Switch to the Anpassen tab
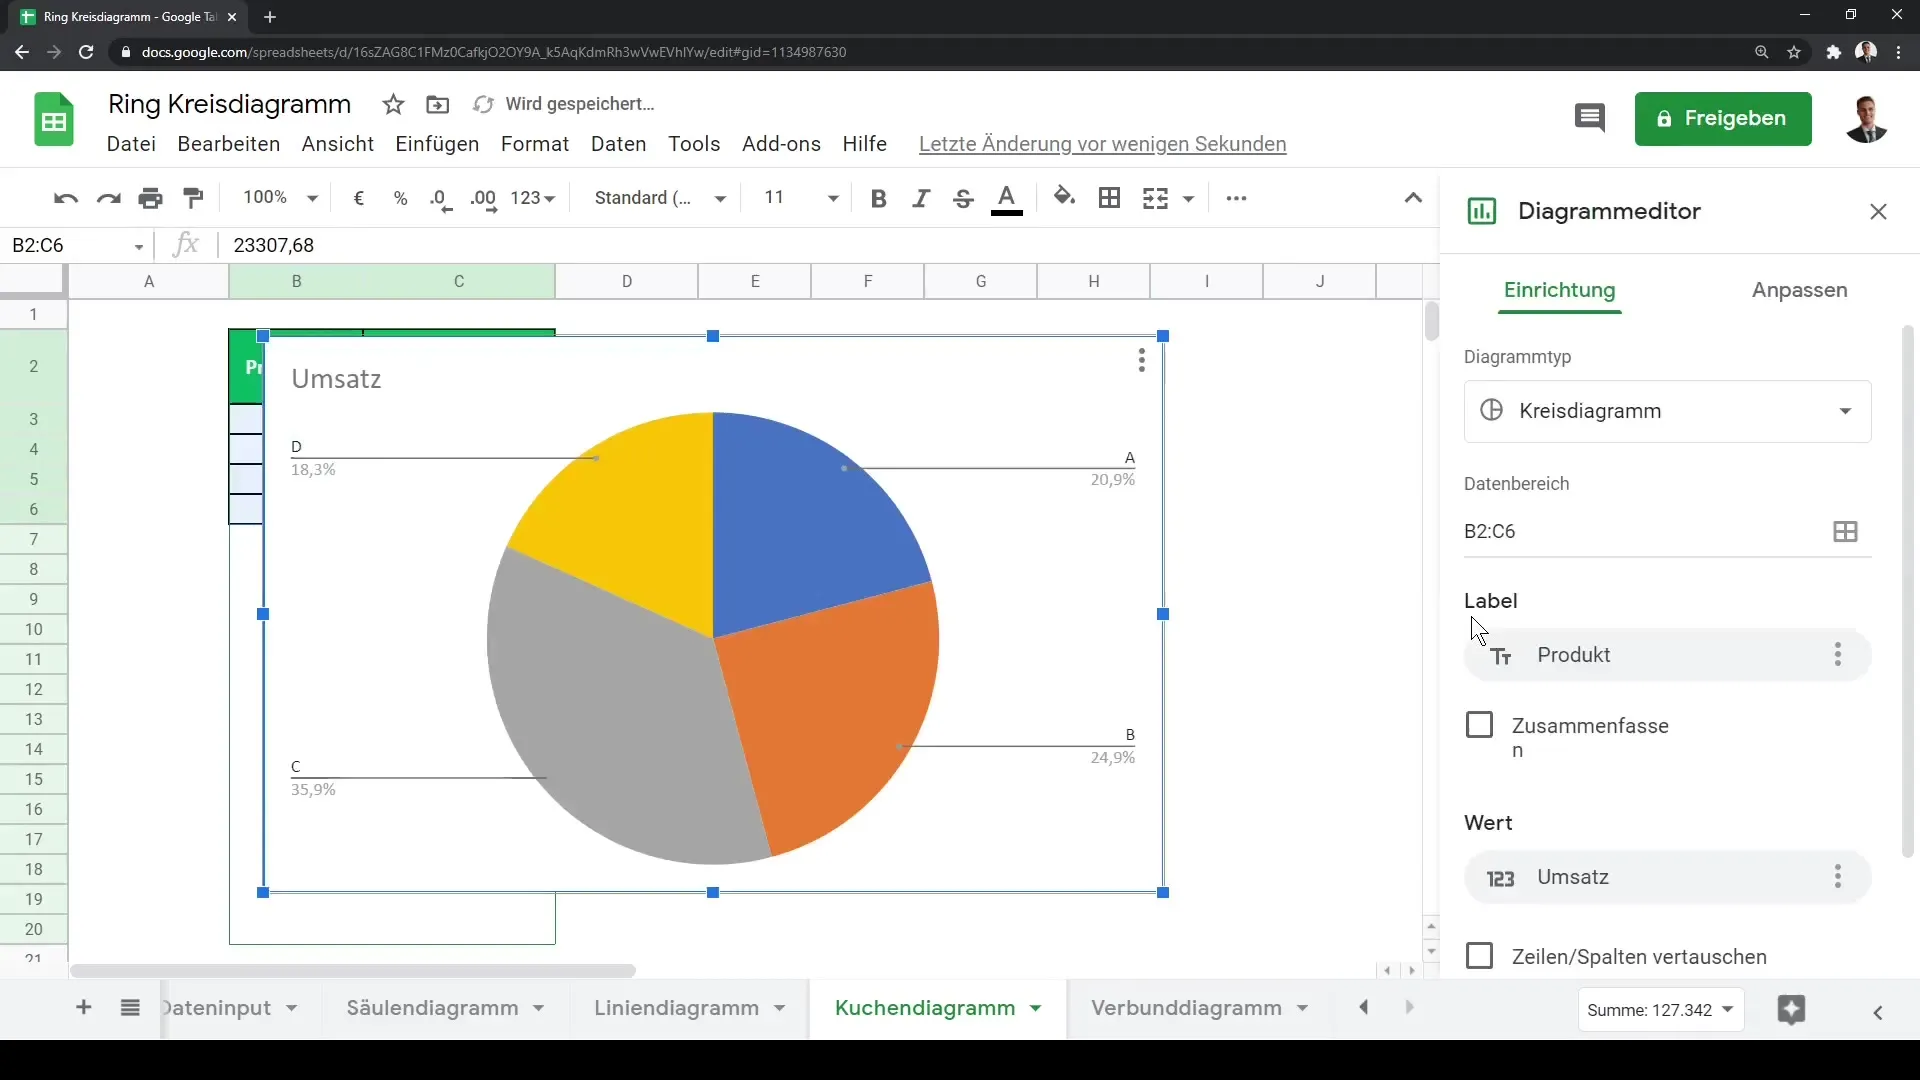This screenshot has width=1920, height=1080. tap(1799, 290)
